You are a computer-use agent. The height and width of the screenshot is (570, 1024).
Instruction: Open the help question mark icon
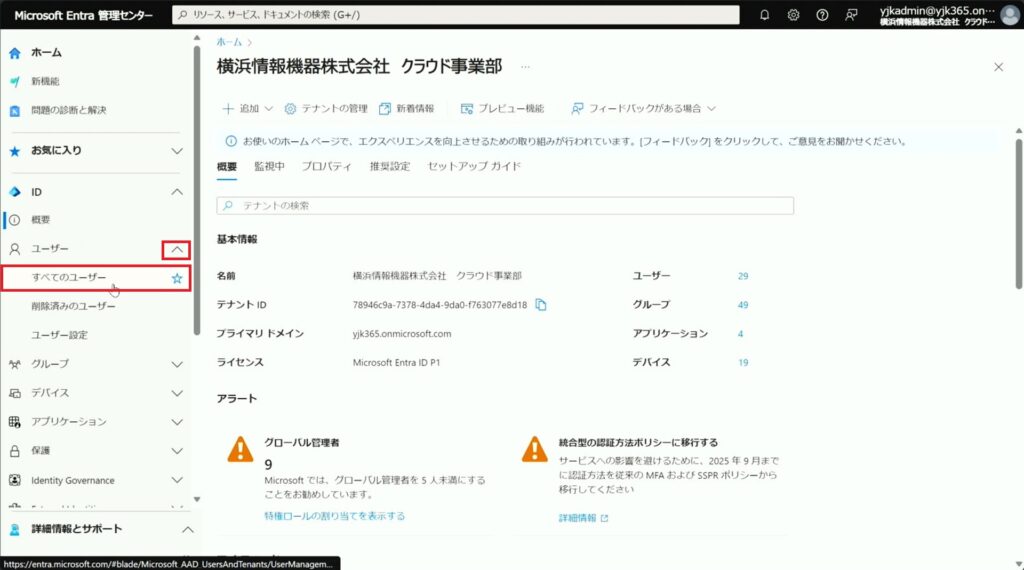(822, 14)
